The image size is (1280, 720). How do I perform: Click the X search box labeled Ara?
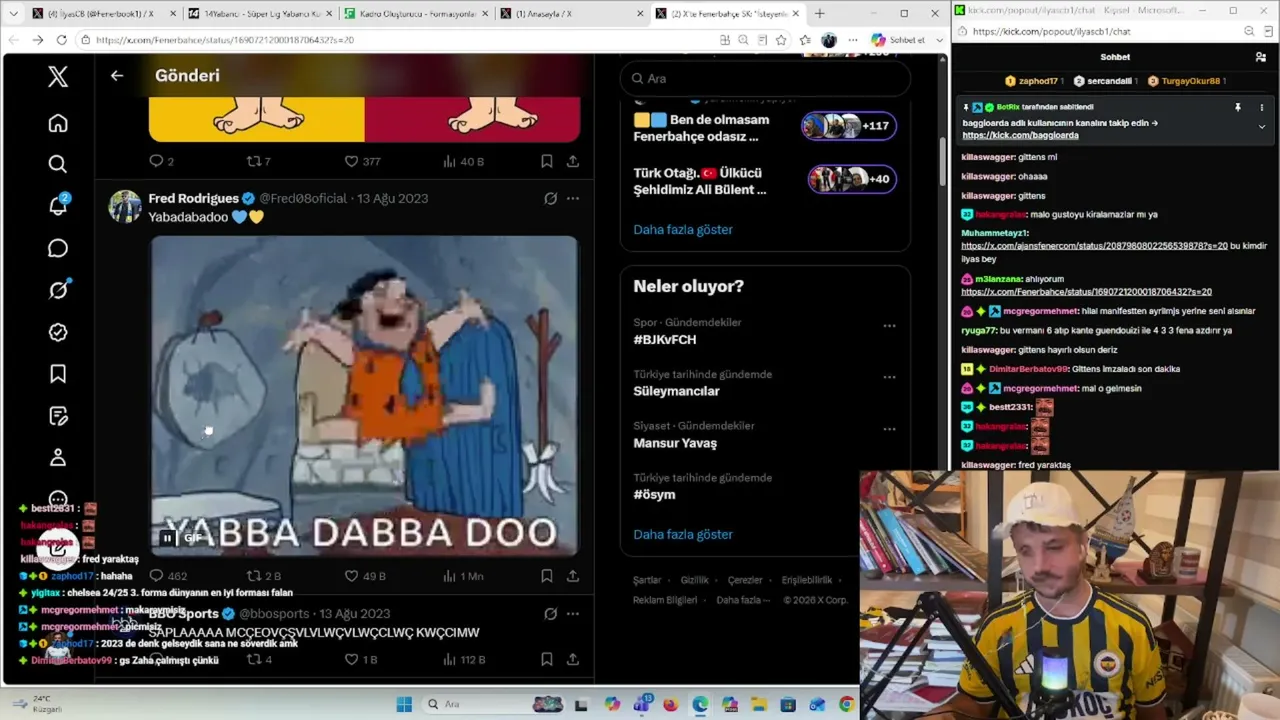tap(765, 78)
